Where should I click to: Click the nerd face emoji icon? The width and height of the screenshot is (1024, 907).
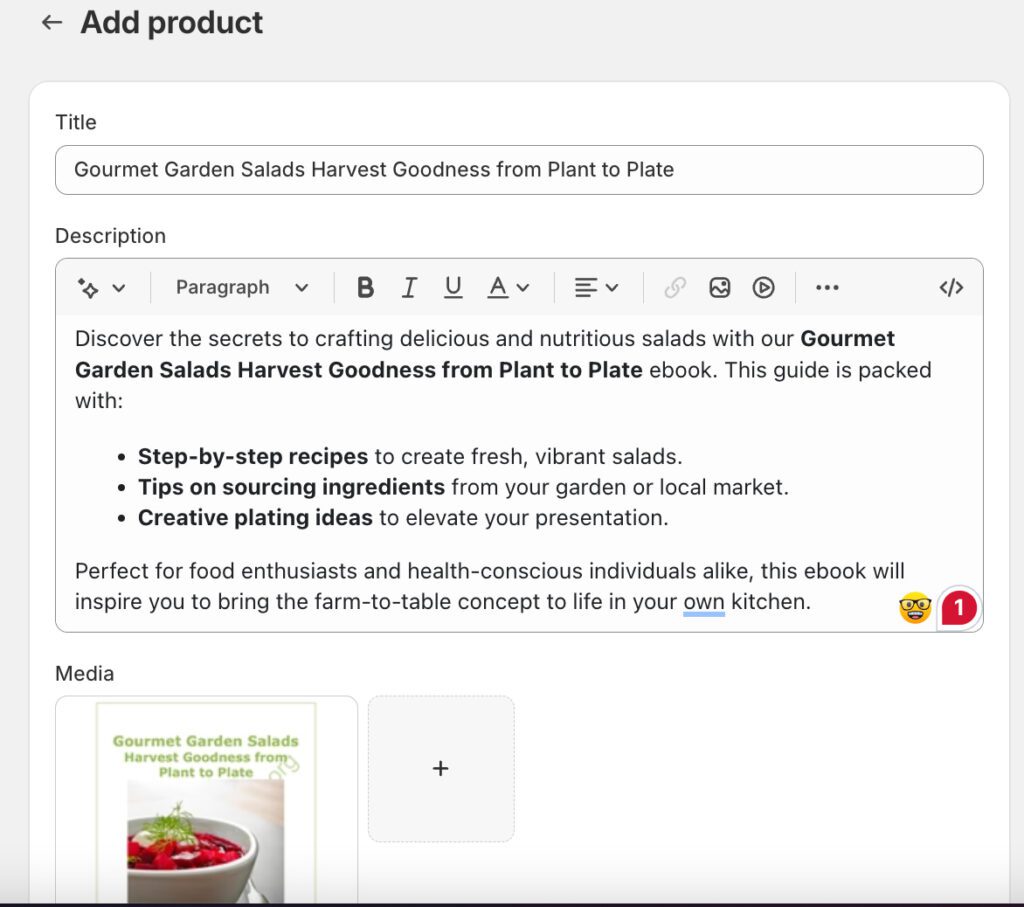tap(915, 607)
